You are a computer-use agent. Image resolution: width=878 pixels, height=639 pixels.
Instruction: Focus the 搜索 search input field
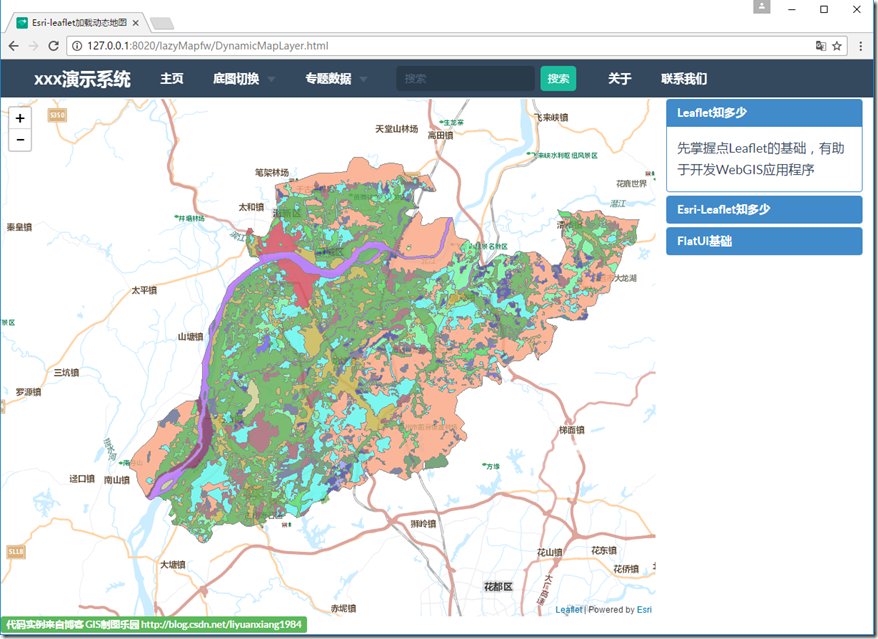[x=465, y=78]
